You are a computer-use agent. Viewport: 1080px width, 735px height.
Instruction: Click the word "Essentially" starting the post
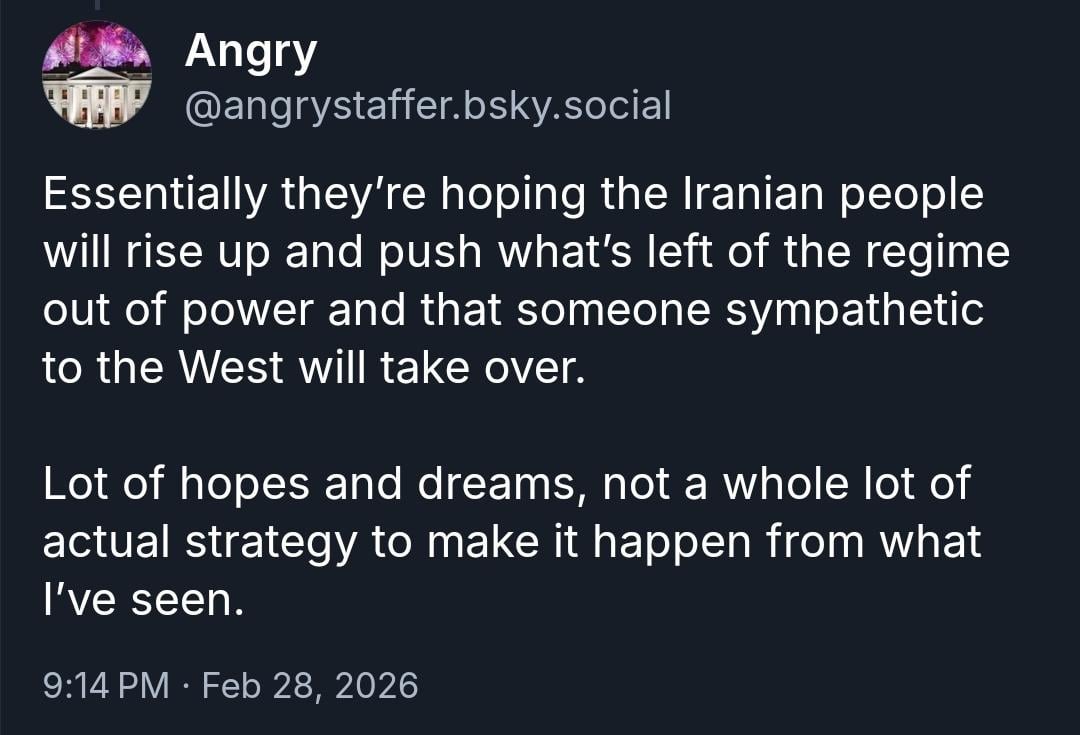153,194
